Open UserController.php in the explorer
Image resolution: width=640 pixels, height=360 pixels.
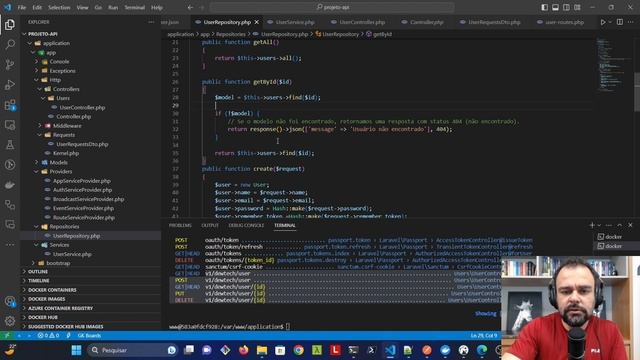(82, 107)
